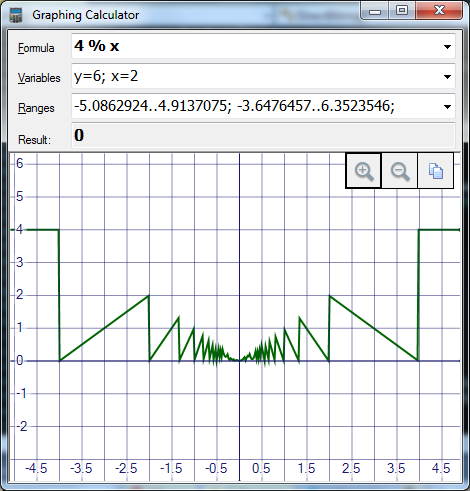Click the calculator app icon in title bar

[x=16, y=15]
